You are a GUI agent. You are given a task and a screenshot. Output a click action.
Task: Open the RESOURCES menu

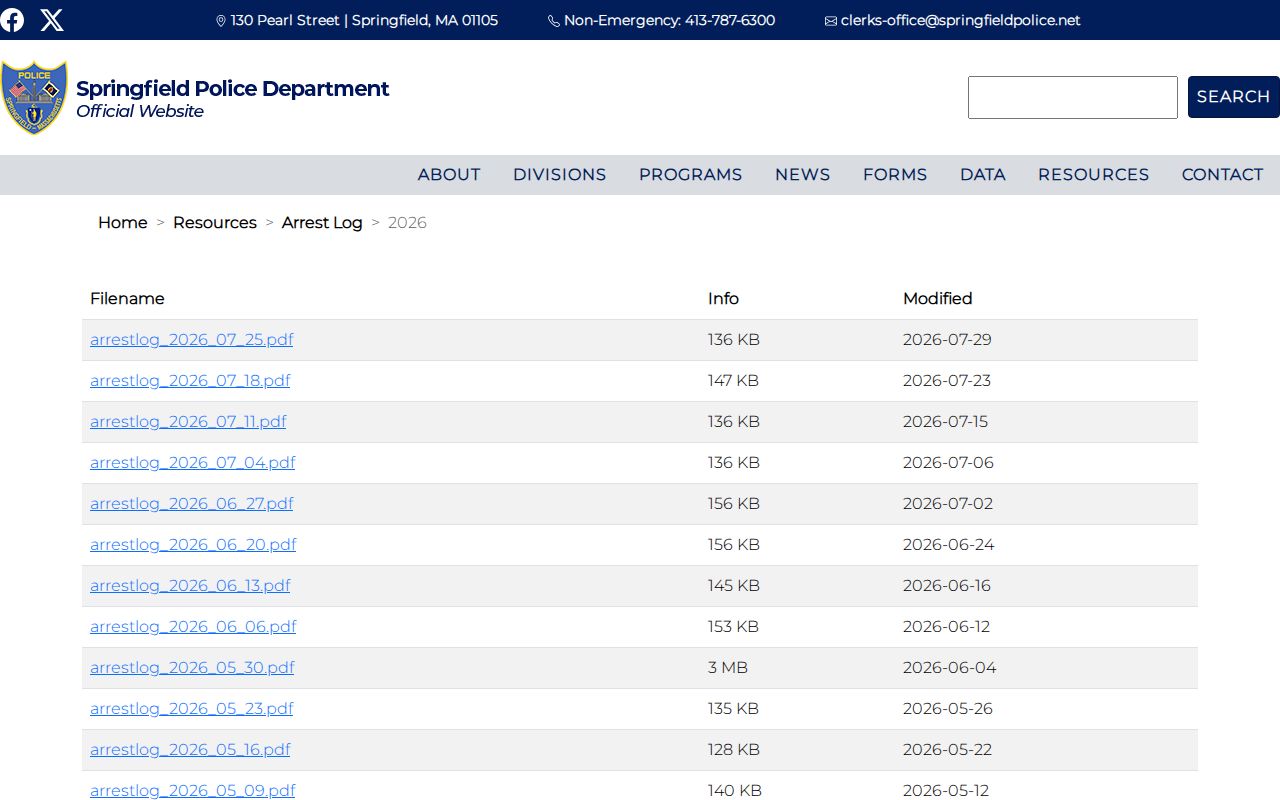pos(1094,175)
